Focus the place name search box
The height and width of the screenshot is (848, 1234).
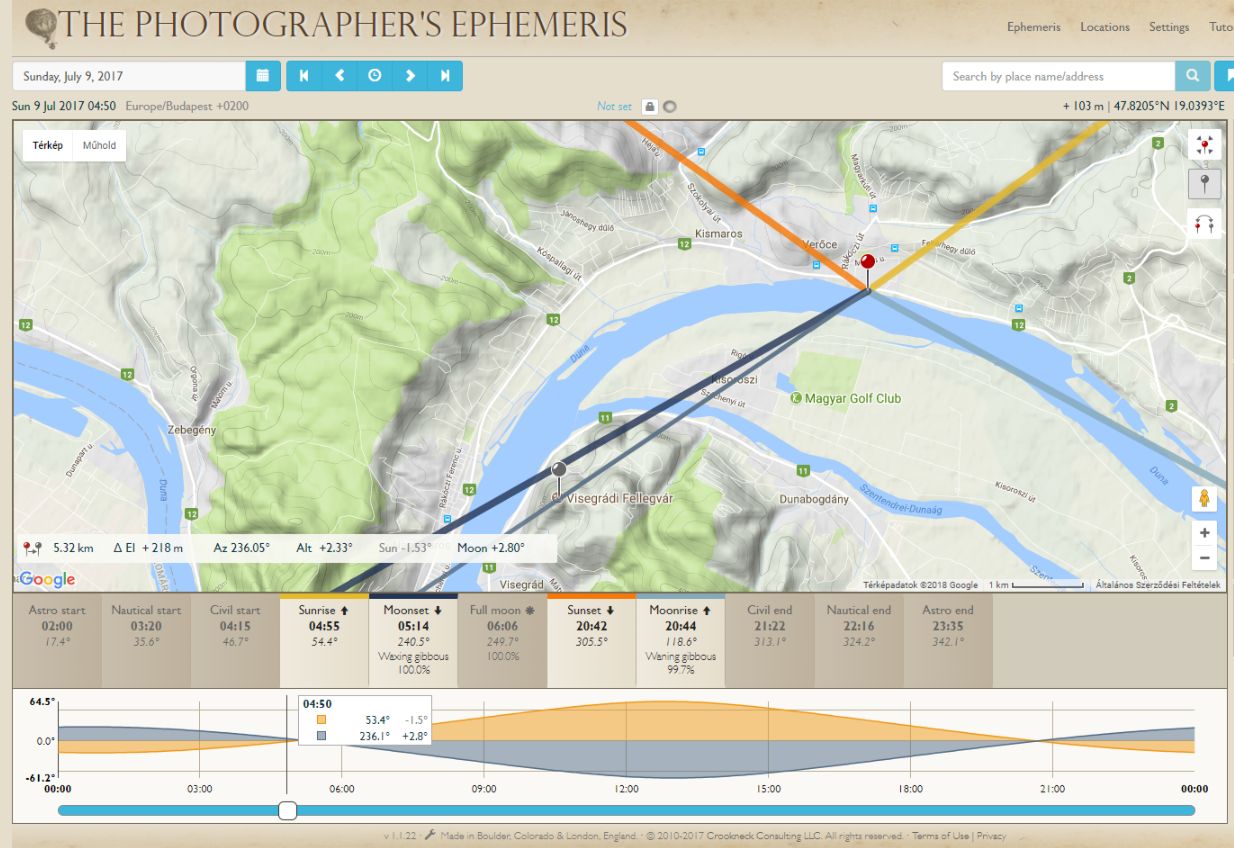(x=1058, y=76)
